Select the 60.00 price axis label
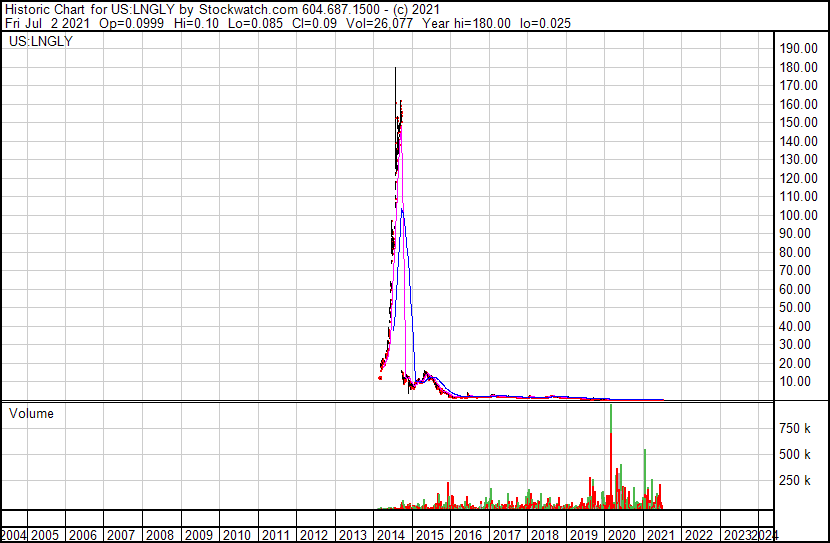830x543 pixels. click(x=795, y=289)
